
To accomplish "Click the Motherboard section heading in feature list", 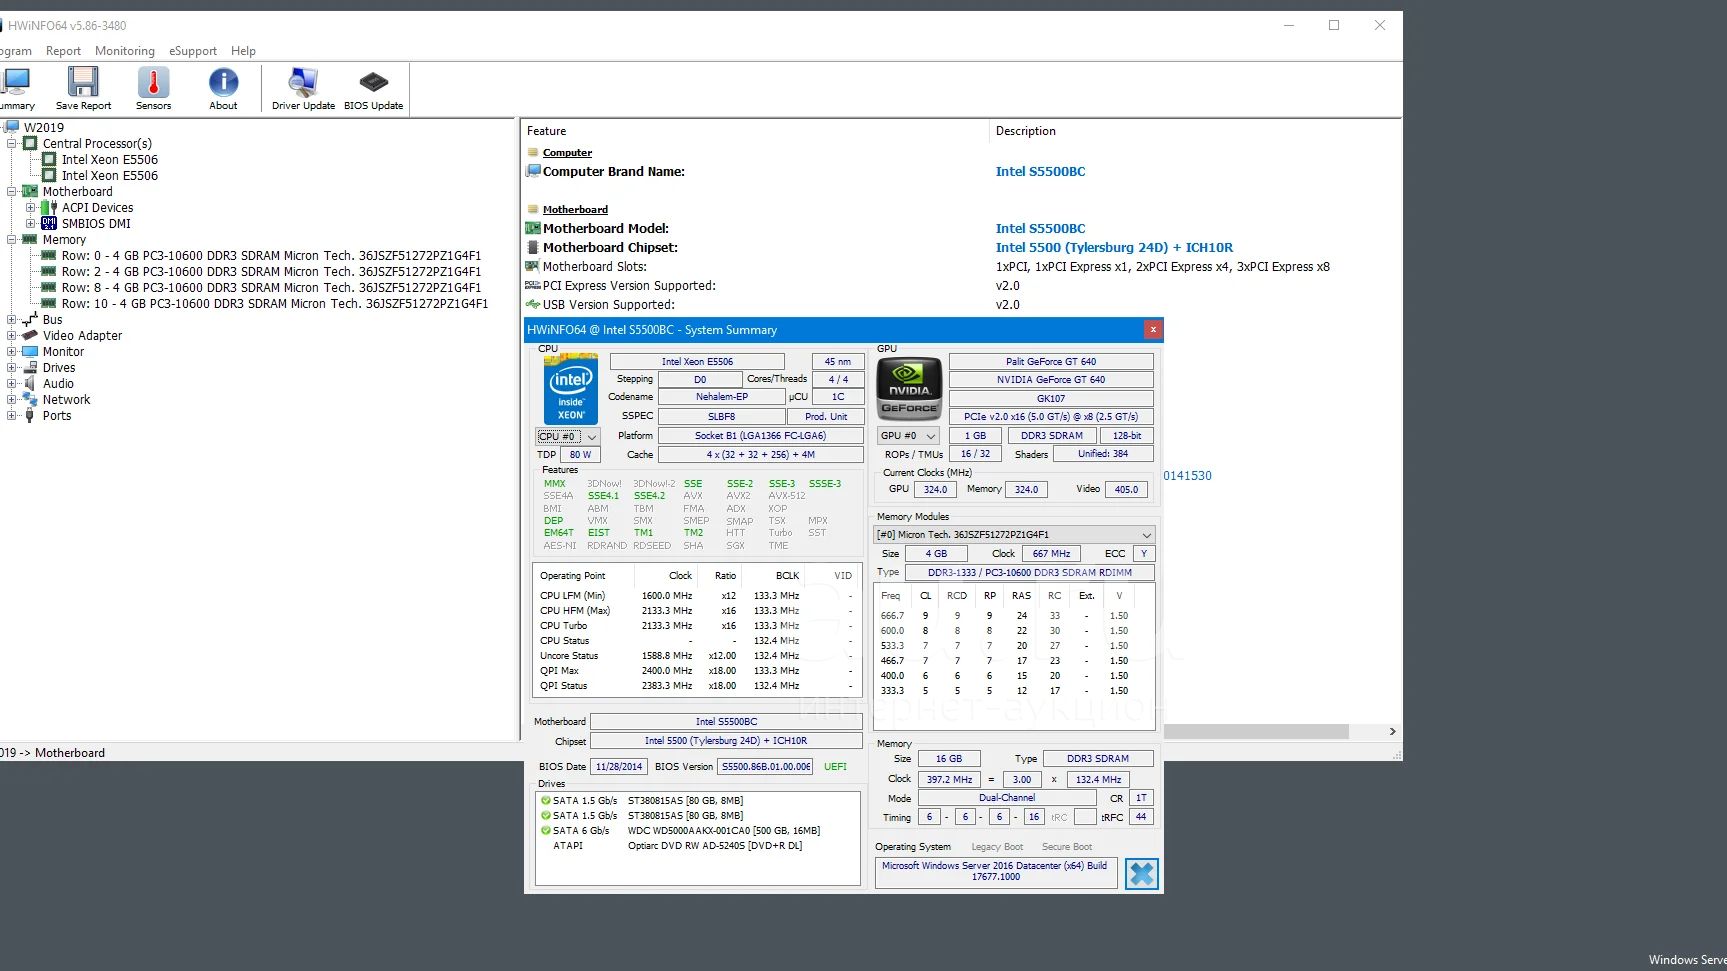I will point(575,209).
